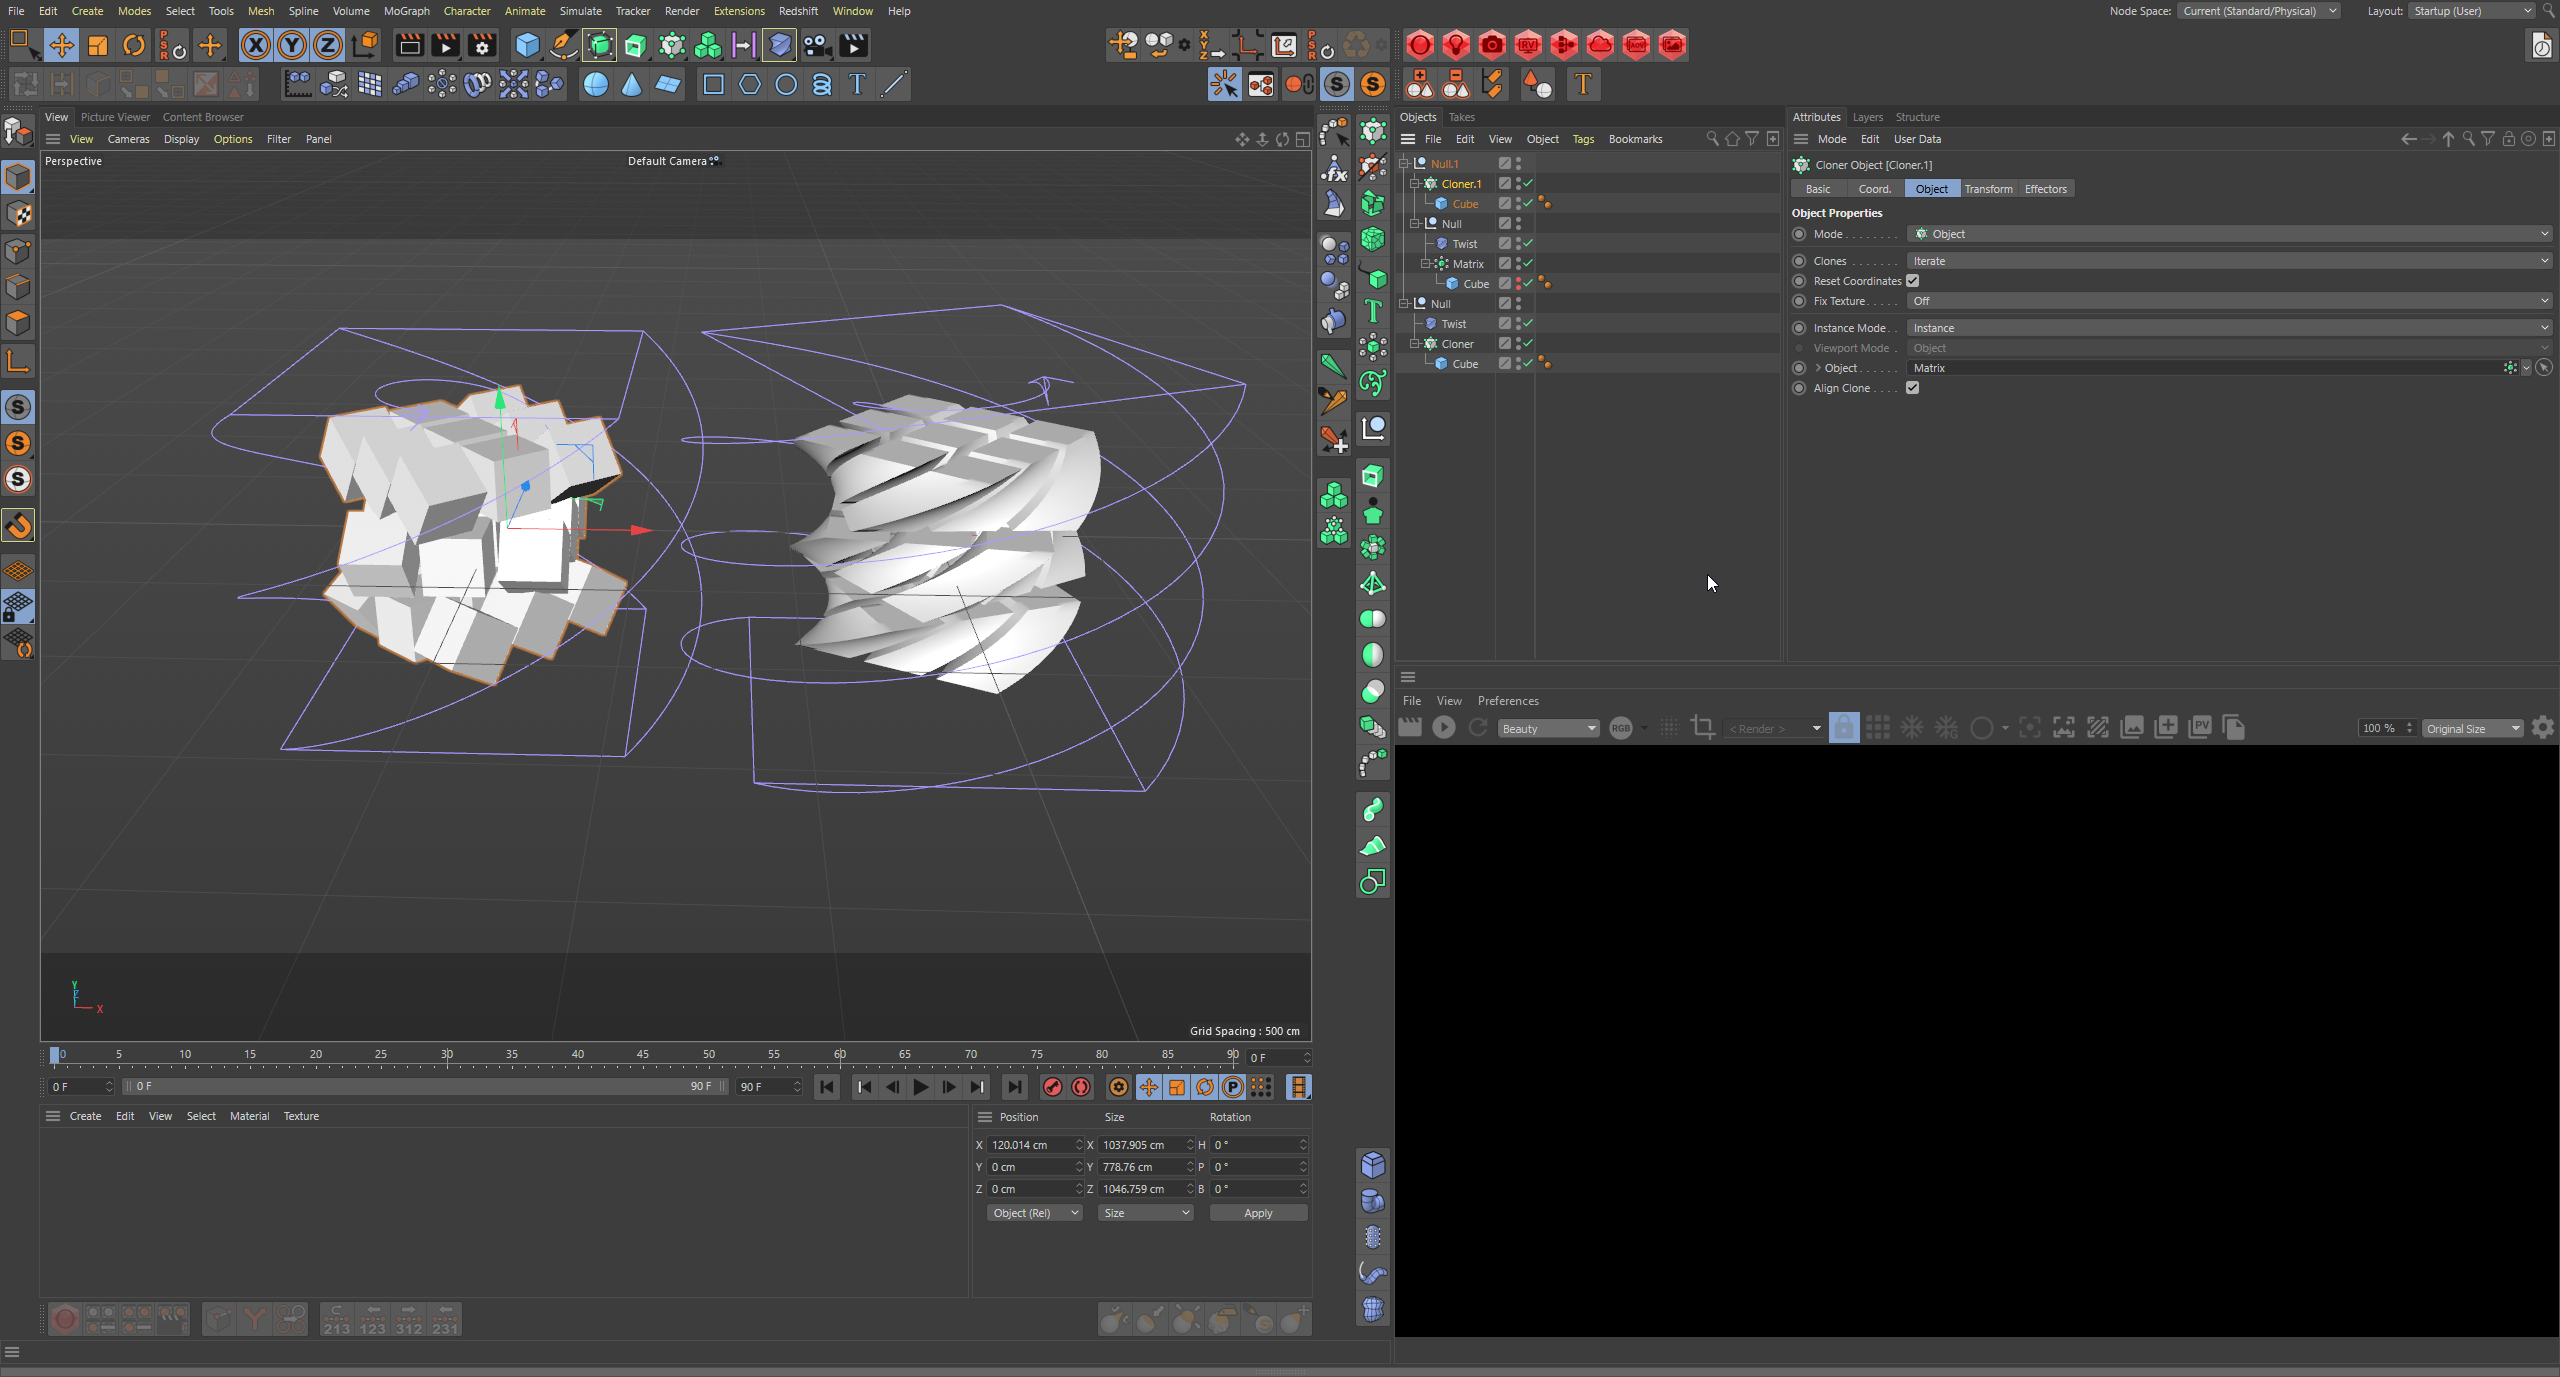This screenshot has width=2560, height=1377.
Task: Open the Beauty pass dropdown
Action: point(1548,729)
